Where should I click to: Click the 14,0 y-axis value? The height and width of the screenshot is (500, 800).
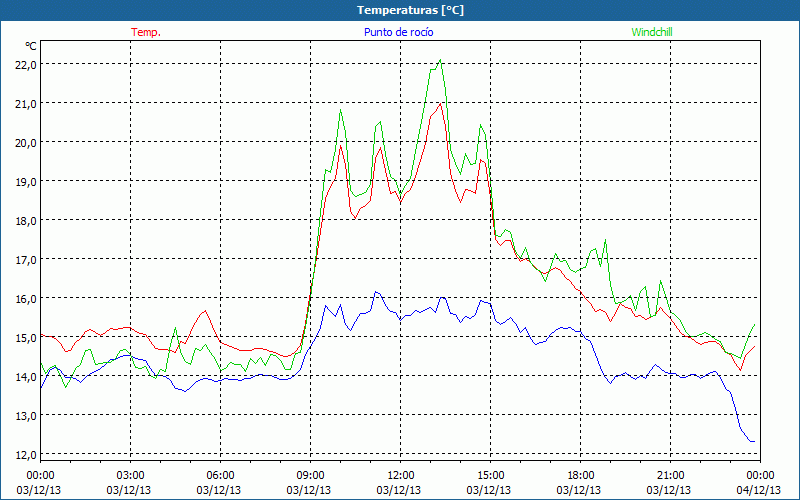(26, 377)
